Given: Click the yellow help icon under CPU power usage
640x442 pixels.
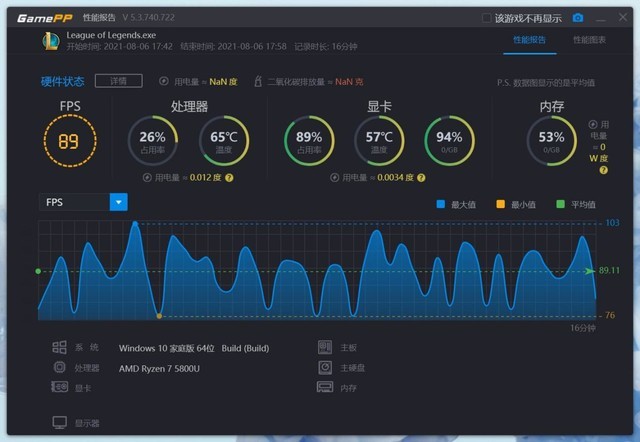Looking at the screenshot, I should coord(229,177).
